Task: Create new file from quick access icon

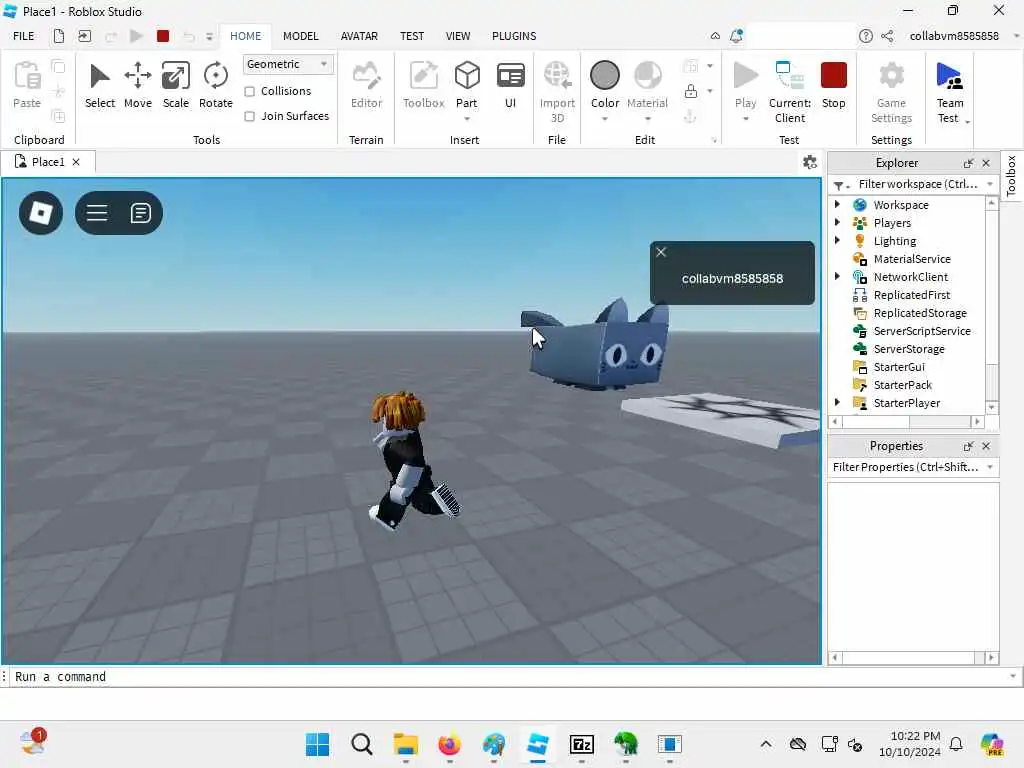Action: click(x=59, y=36)
